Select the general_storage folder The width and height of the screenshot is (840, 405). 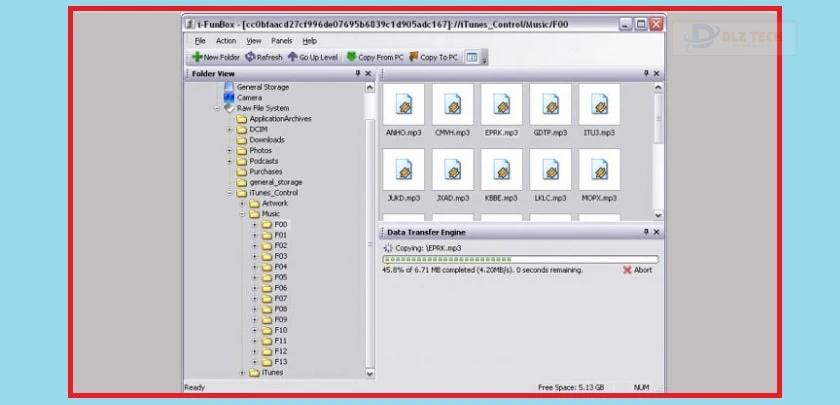pyautogui.click(x=276, y=182)
